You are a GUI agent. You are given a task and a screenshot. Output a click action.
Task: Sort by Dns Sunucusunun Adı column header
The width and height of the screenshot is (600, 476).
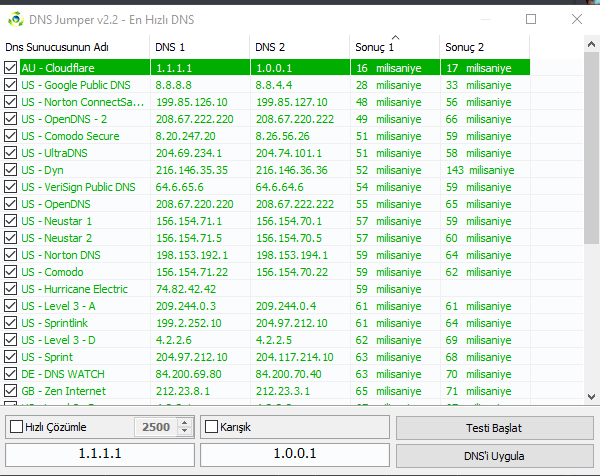tap(76, 47)
